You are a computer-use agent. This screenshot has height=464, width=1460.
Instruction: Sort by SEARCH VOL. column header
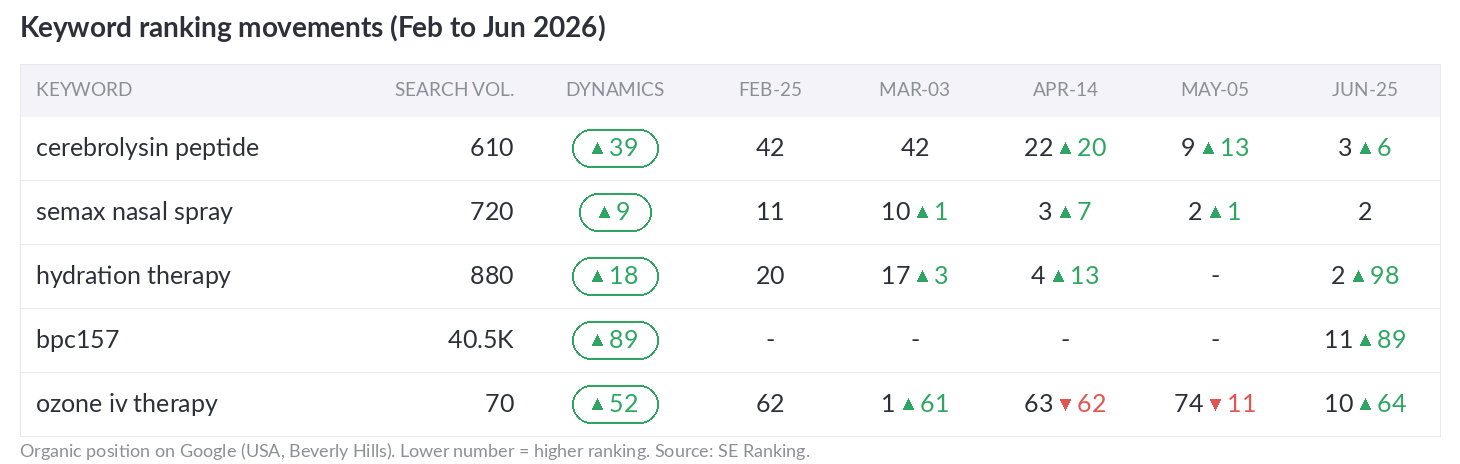pyautogui.click(x=454, y=89)
